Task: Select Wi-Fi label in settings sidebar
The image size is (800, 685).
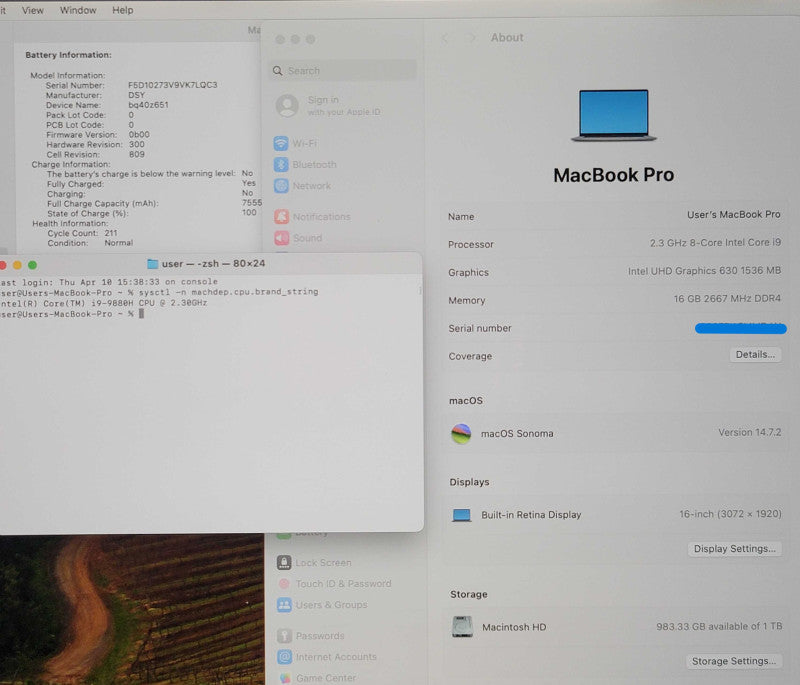Action: pyautogui.click(x=305, y=143)
